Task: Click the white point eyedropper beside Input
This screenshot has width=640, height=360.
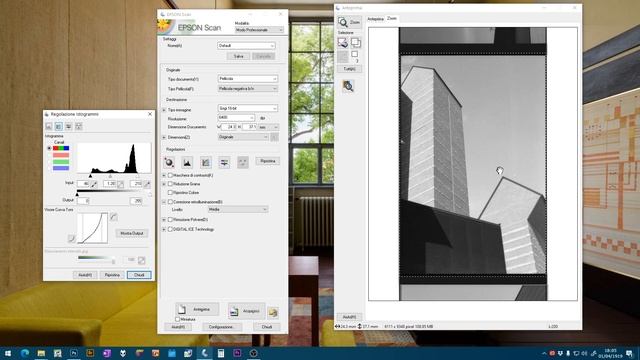Action: pos(147,184)
